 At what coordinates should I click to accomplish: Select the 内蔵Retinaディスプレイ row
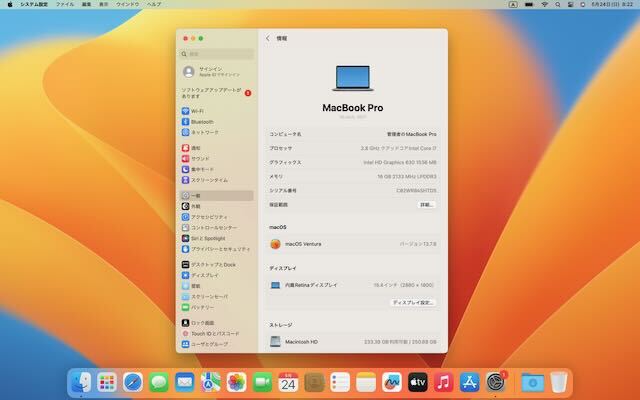pos(353,285)
